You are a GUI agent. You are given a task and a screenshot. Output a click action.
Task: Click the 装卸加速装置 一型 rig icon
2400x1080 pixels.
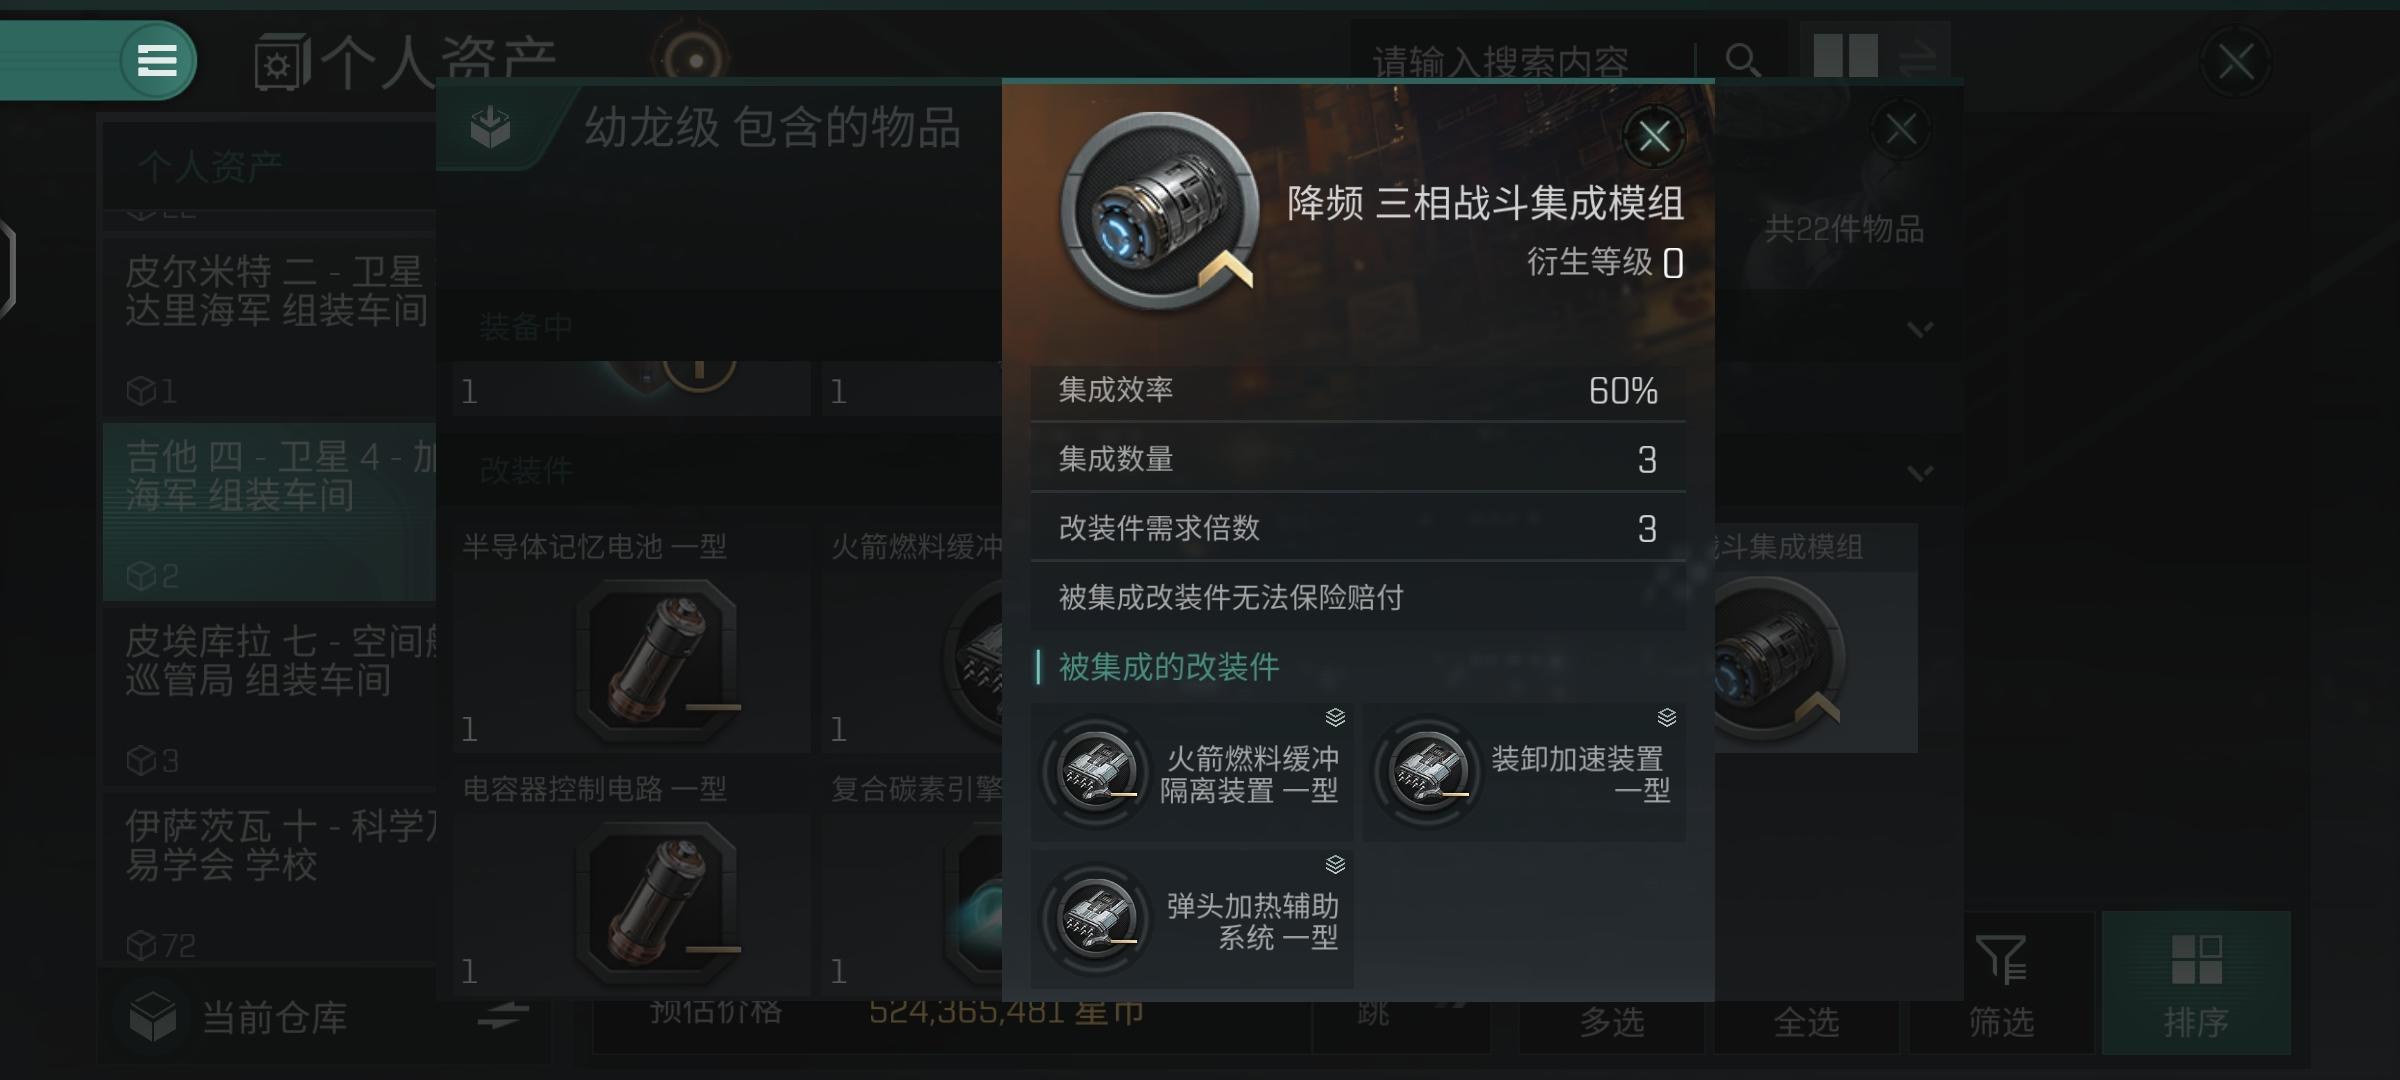pos(1429,772)
